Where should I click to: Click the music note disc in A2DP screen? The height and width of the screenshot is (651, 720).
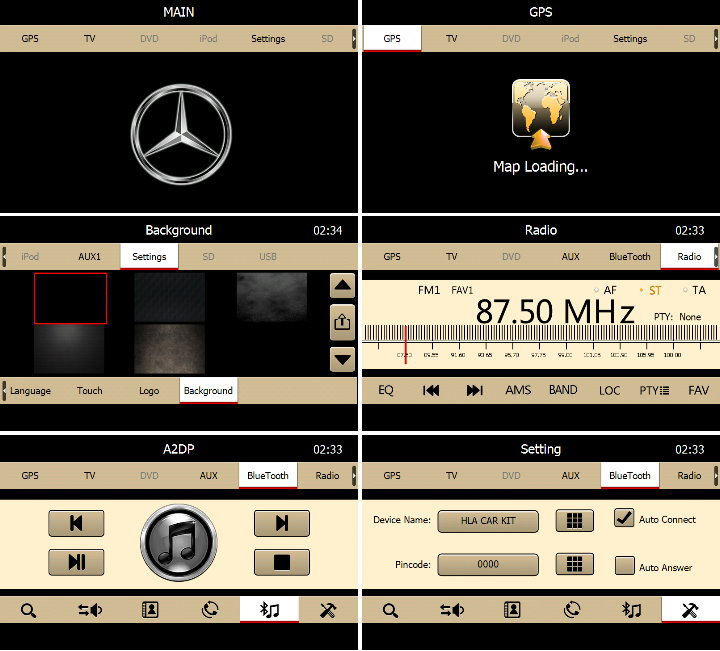(179, 543)
